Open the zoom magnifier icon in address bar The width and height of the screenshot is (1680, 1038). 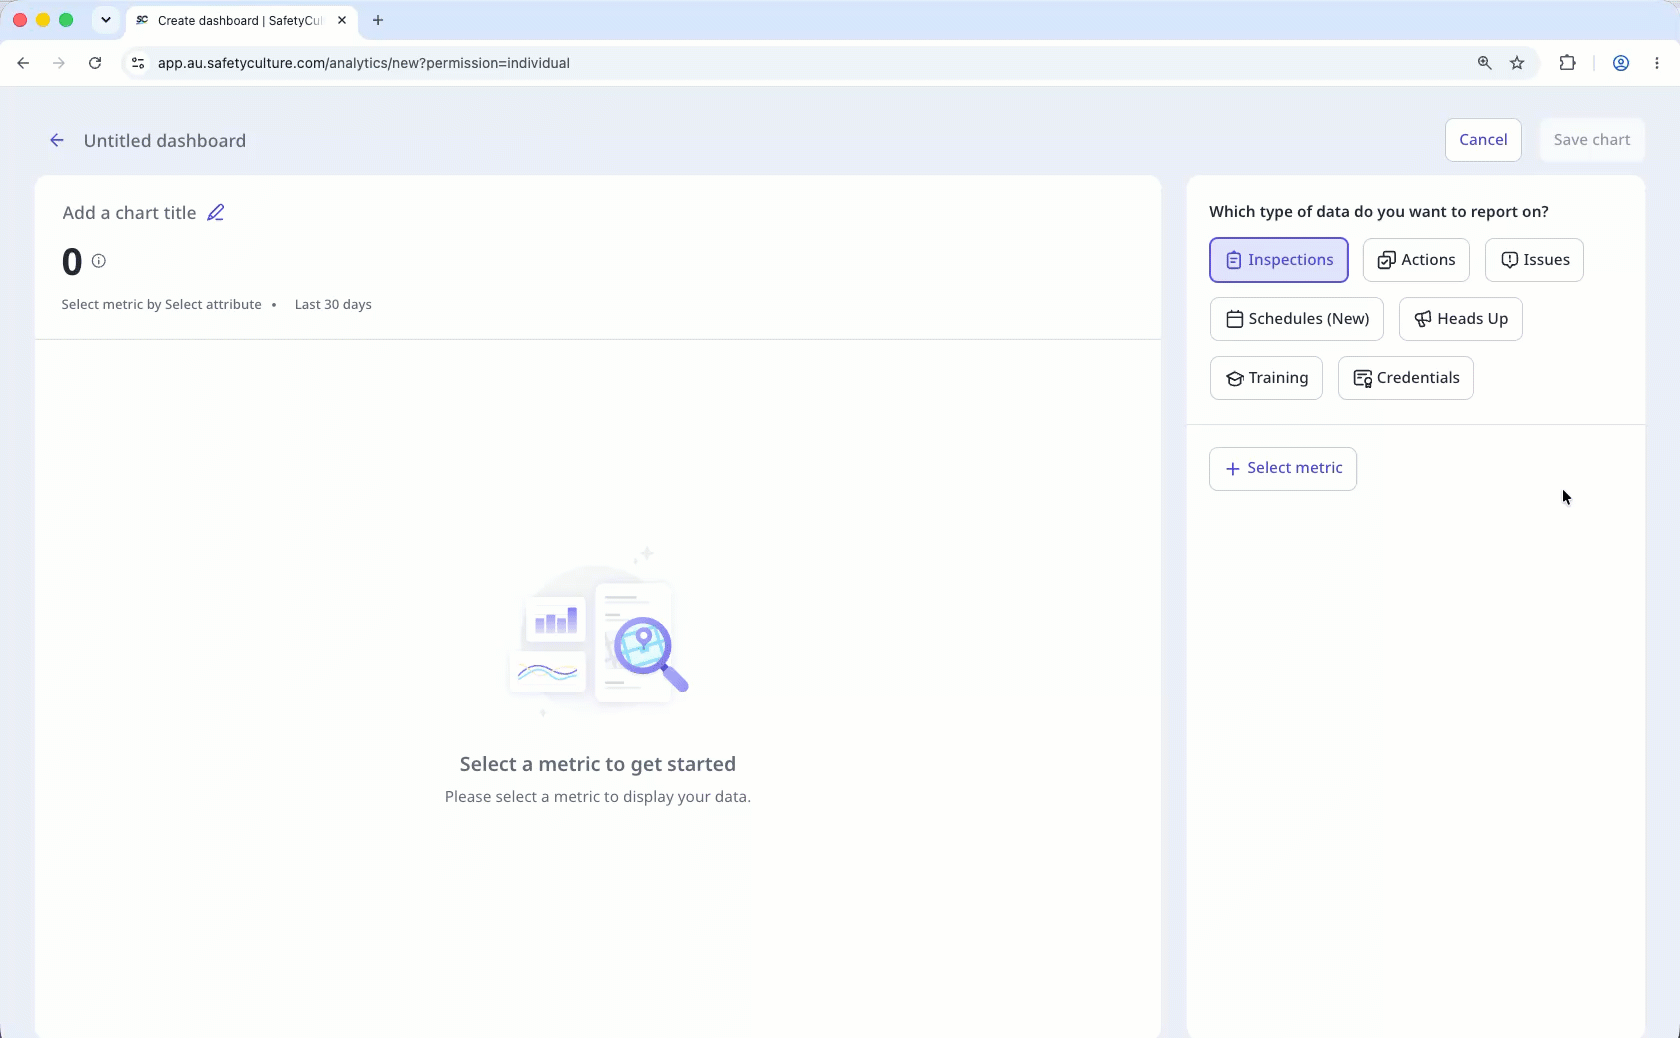[1484, 63]
